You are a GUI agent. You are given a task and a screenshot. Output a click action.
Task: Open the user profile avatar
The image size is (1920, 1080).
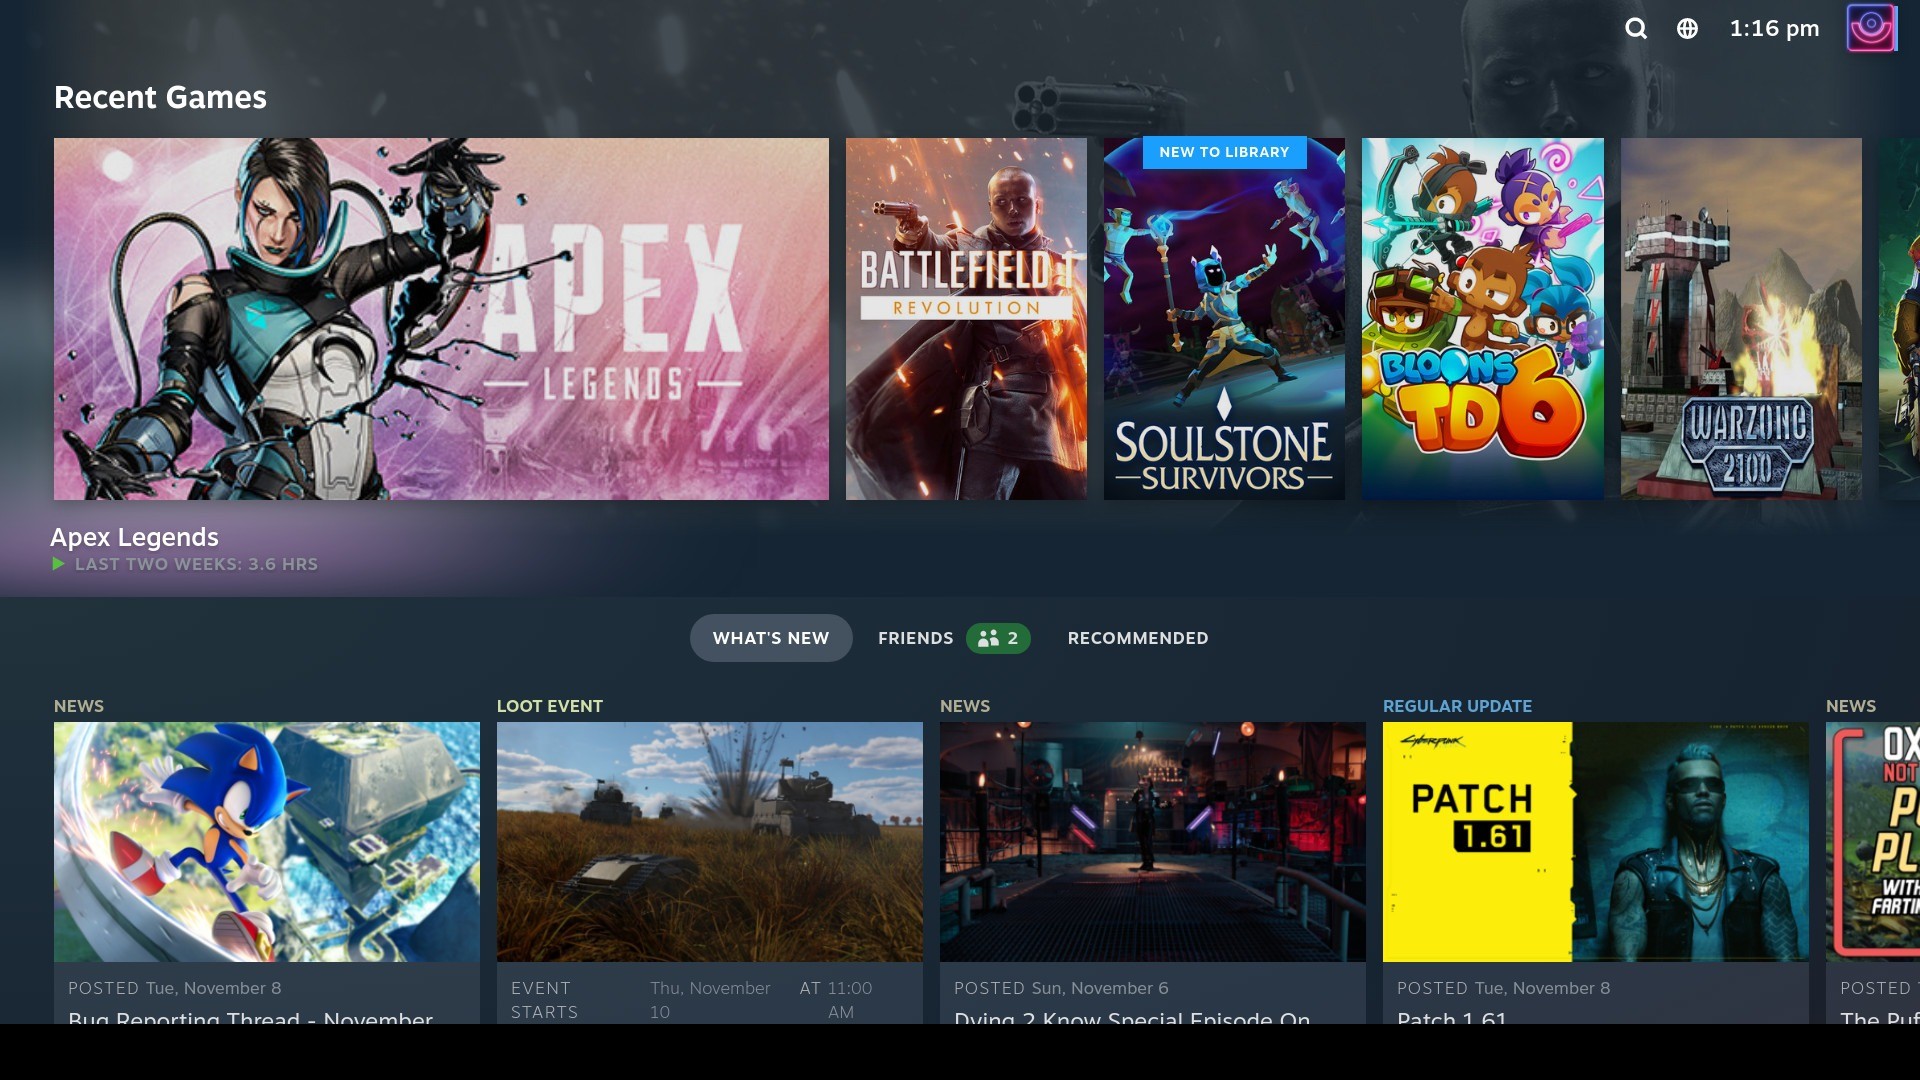pos(1871,28)
